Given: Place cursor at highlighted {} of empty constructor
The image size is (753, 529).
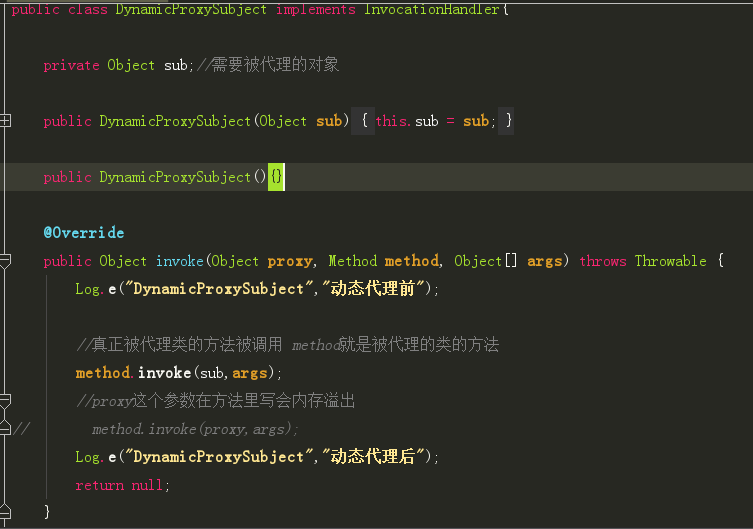Looking at the screenshot, I should click(276, 177).
